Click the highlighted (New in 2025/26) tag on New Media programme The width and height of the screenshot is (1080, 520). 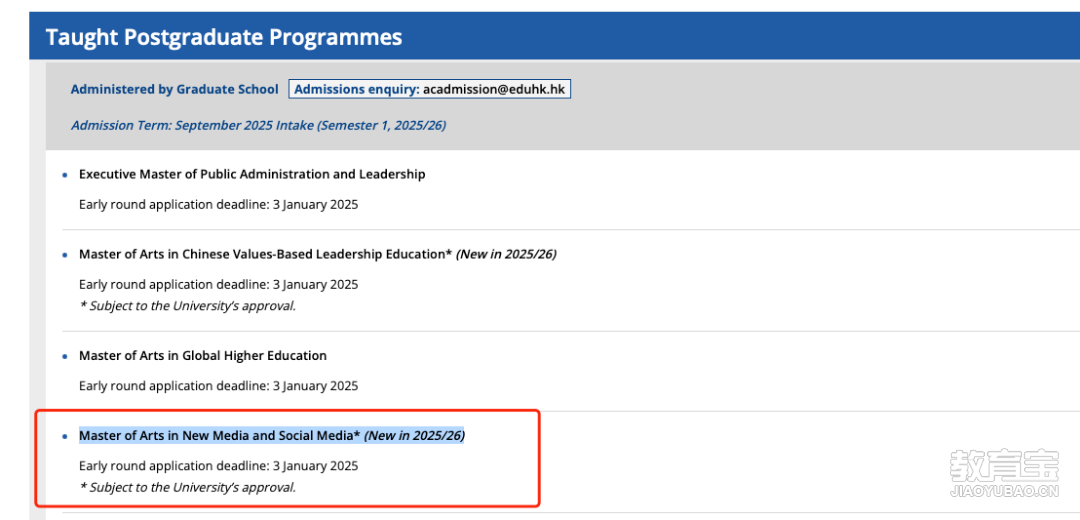pos(415,436)
